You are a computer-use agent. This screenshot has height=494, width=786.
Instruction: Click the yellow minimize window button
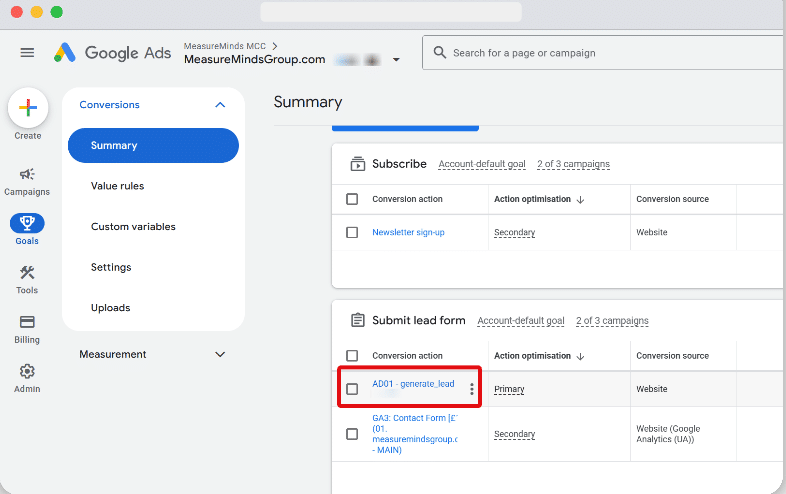tap(37, 12)
